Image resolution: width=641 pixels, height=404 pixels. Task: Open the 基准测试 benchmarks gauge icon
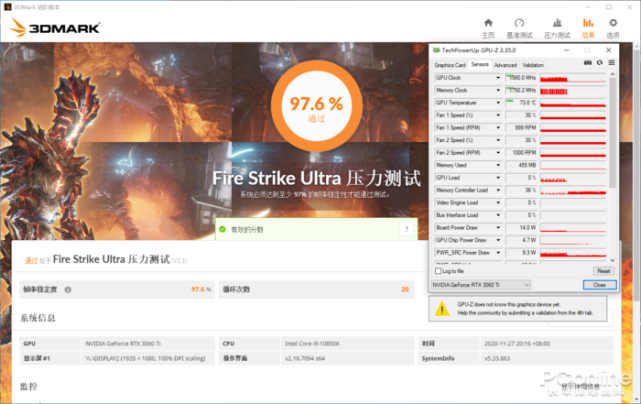[x=519, y=23]
